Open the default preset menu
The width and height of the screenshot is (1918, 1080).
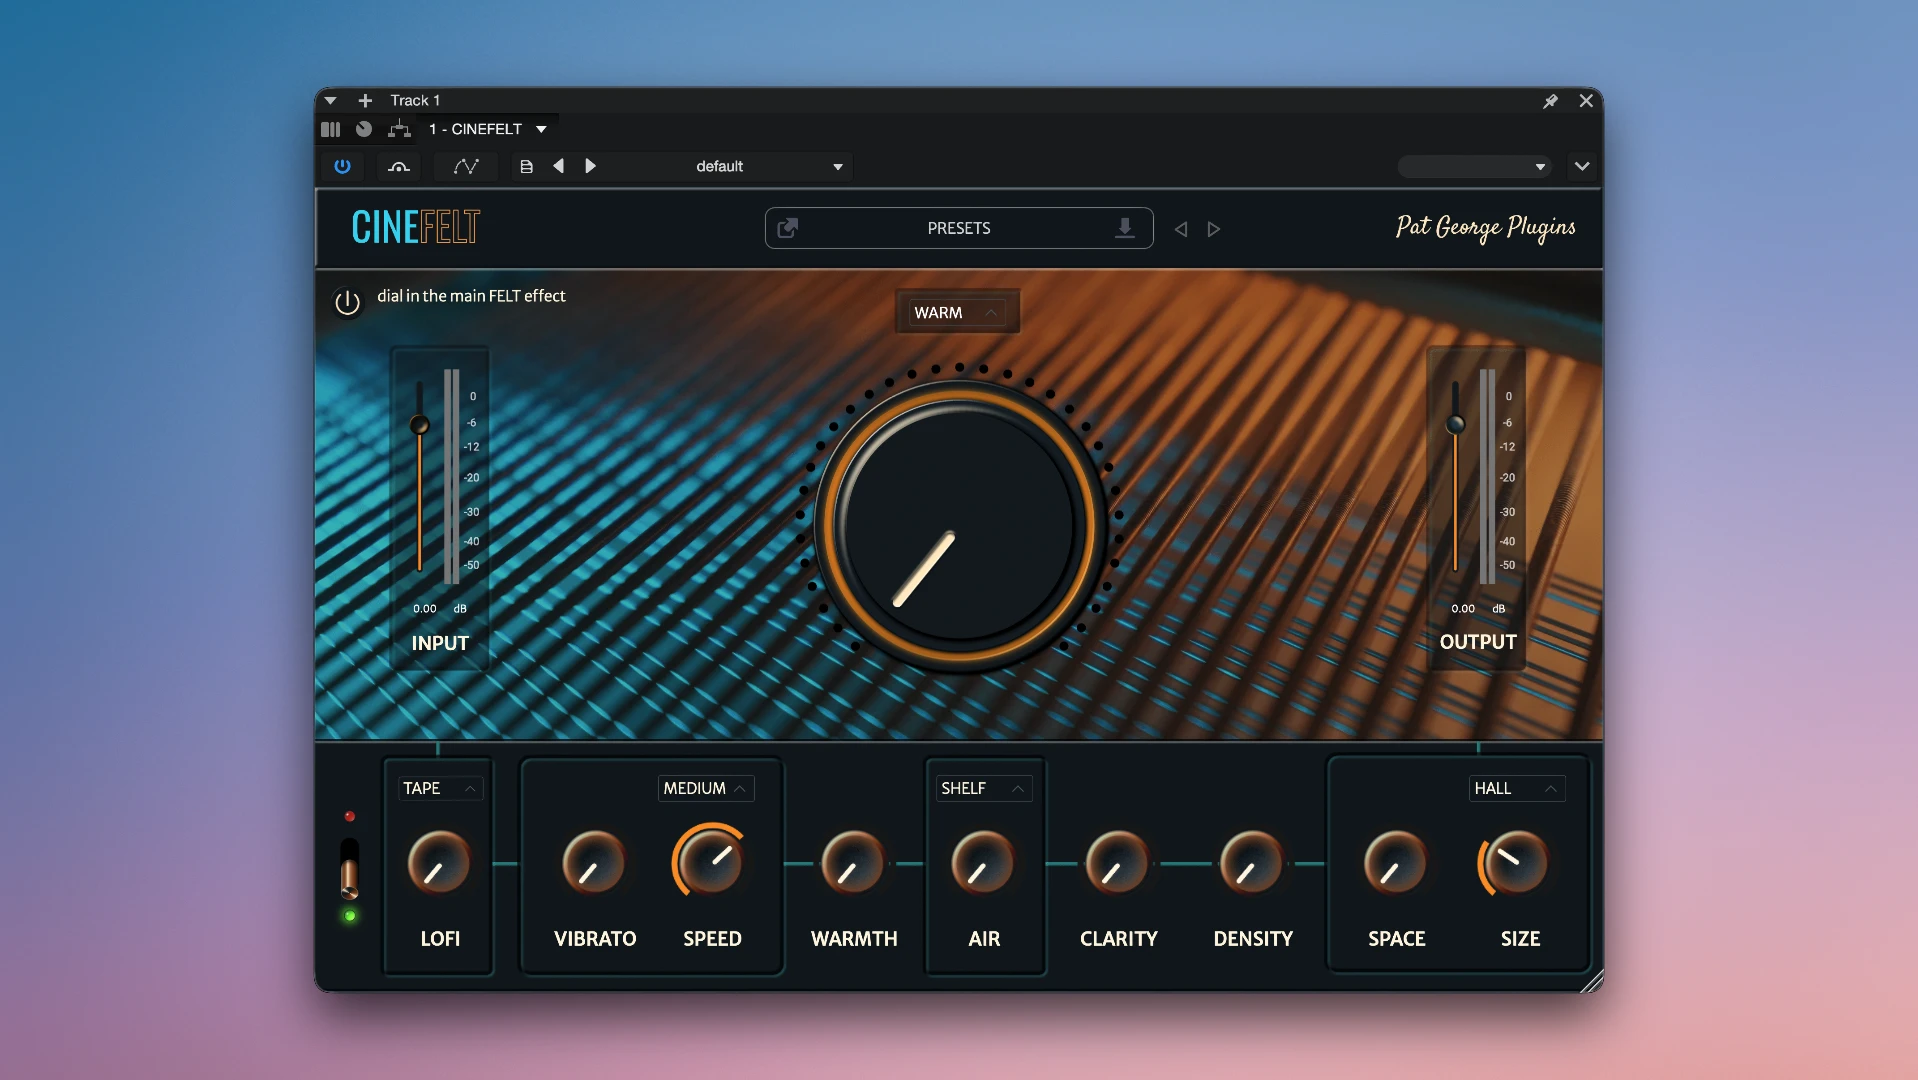770,166
